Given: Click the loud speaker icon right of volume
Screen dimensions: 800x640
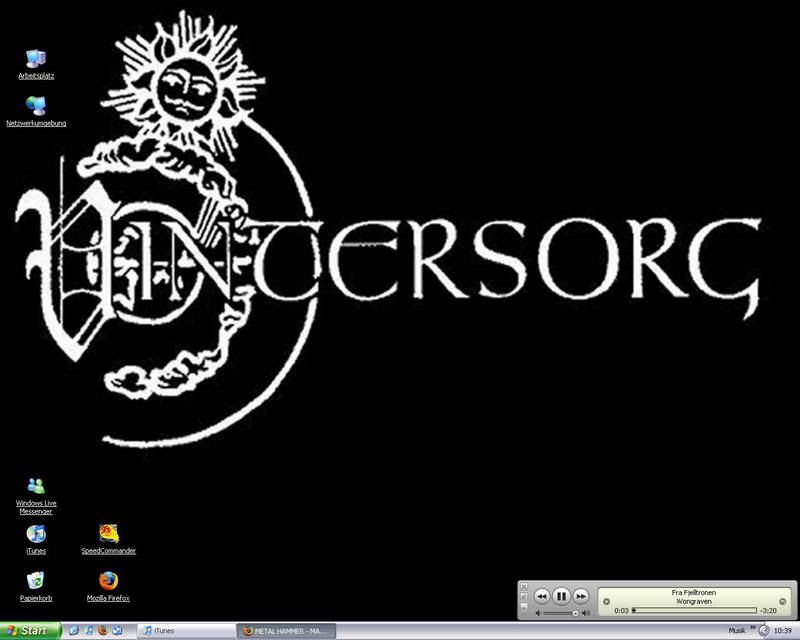Looking at the screenshot, I should tap(586, 613).
